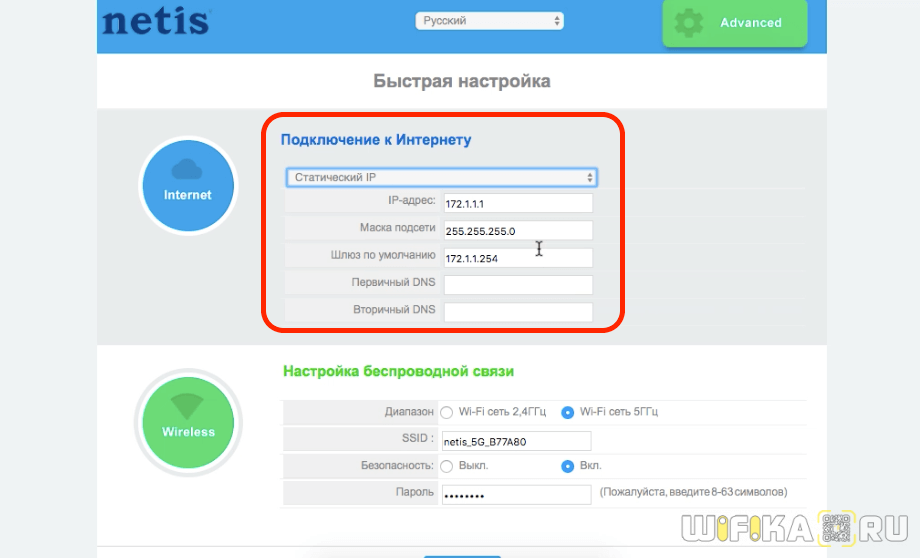This screenshot has width=920, height=558.
Task: Click the IP-адрес field showing 172.1.1.1
Action: (517, 203)
